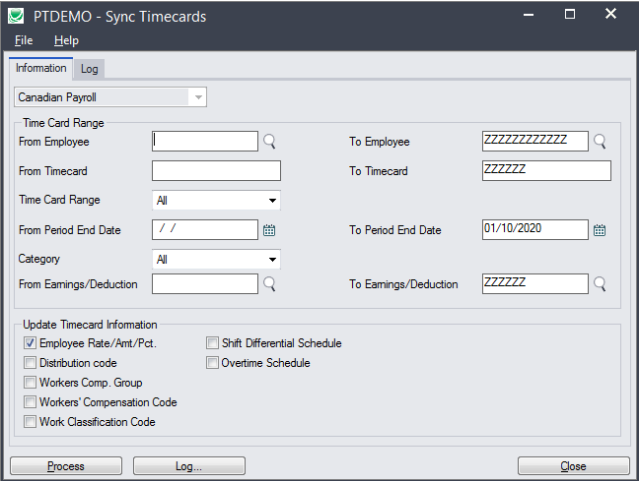Click the PTDEMO app icon in title bar
The height and width of the screenshot is (481, 639).
16,16
